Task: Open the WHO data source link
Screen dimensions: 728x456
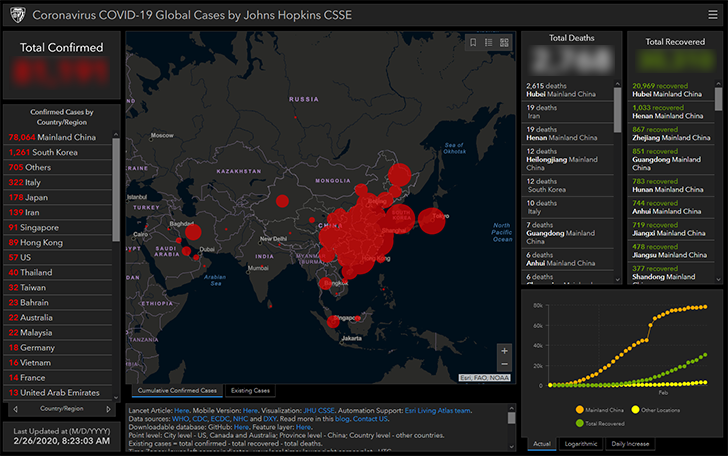Action: 181,419
